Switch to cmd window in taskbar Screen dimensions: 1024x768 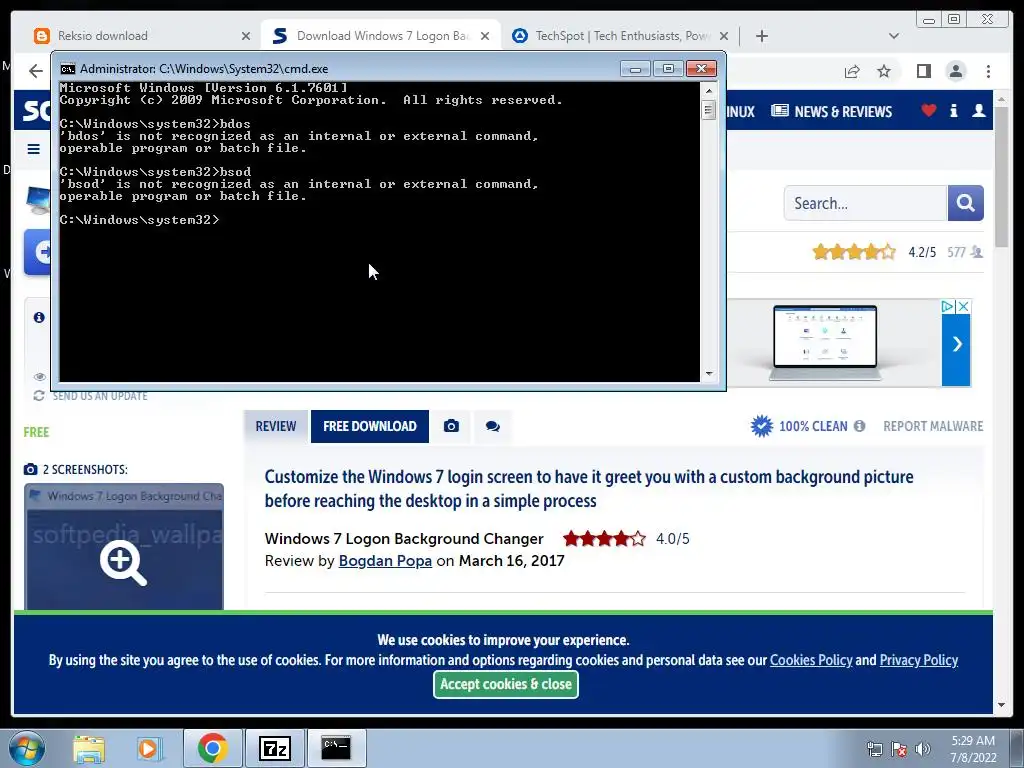coord(336,748)
